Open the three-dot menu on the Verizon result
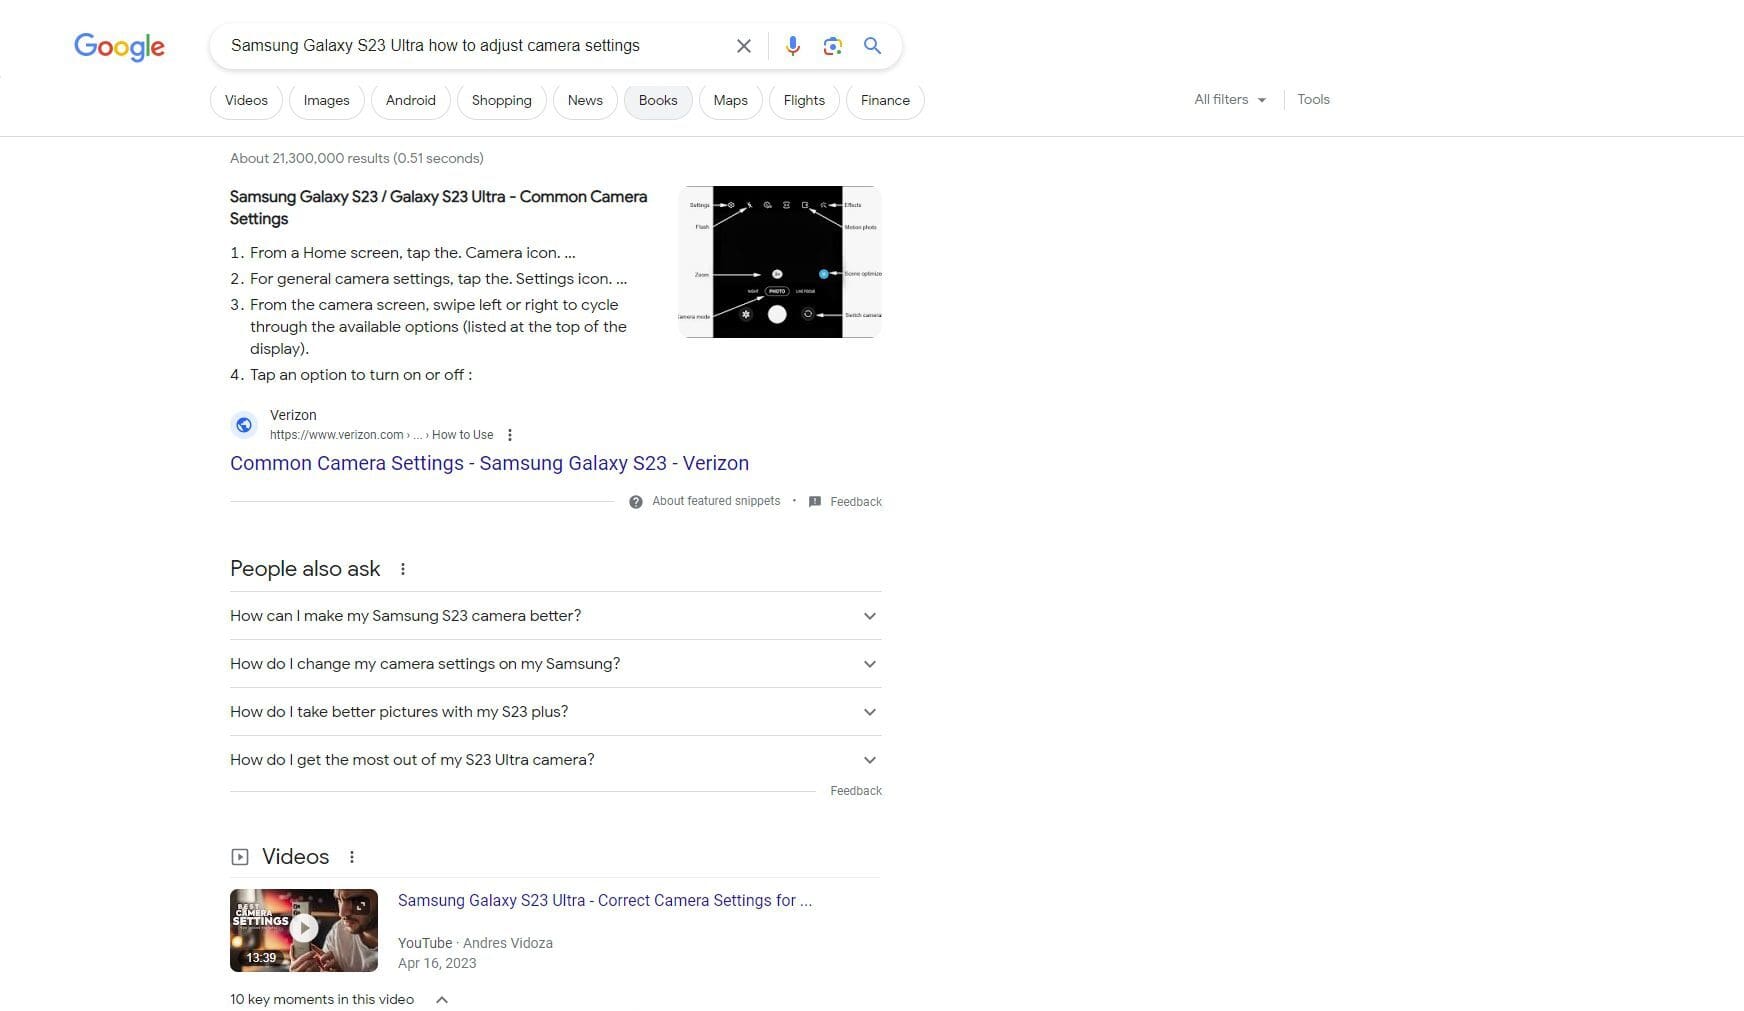The height and width of the screenshot is (1011, 1744). [510, 434]
